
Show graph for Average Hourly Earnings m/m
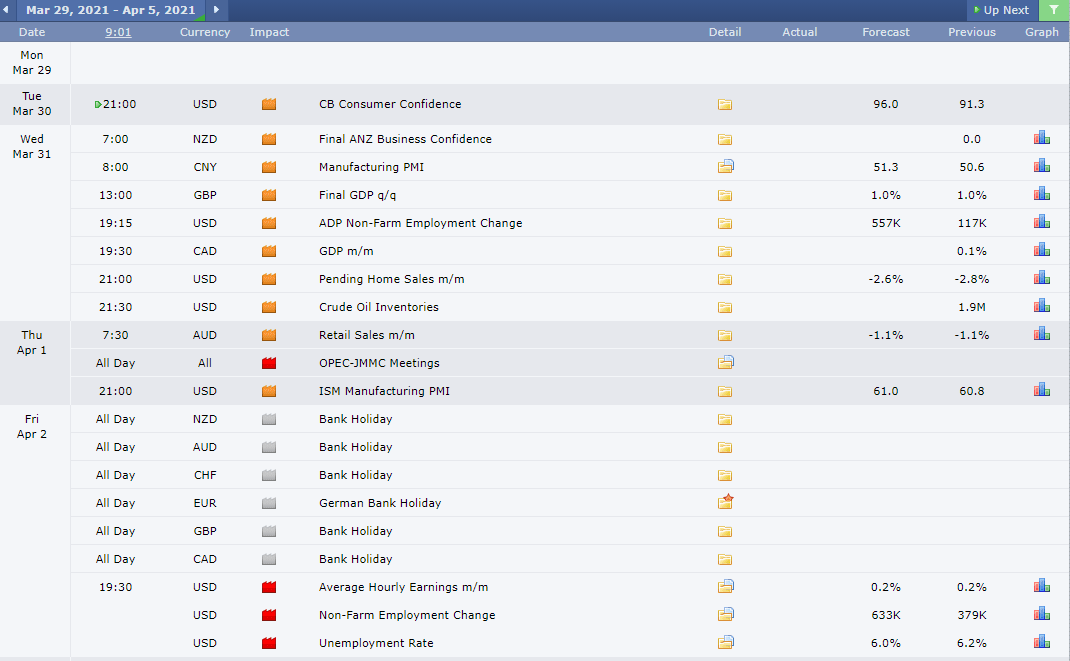pyautogui.click(x=1041, y=585)
